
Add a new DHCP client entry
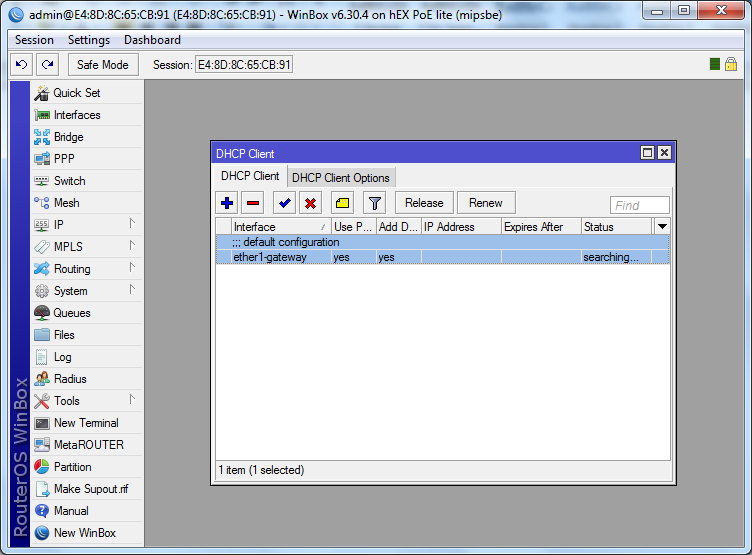coord(227,203)
